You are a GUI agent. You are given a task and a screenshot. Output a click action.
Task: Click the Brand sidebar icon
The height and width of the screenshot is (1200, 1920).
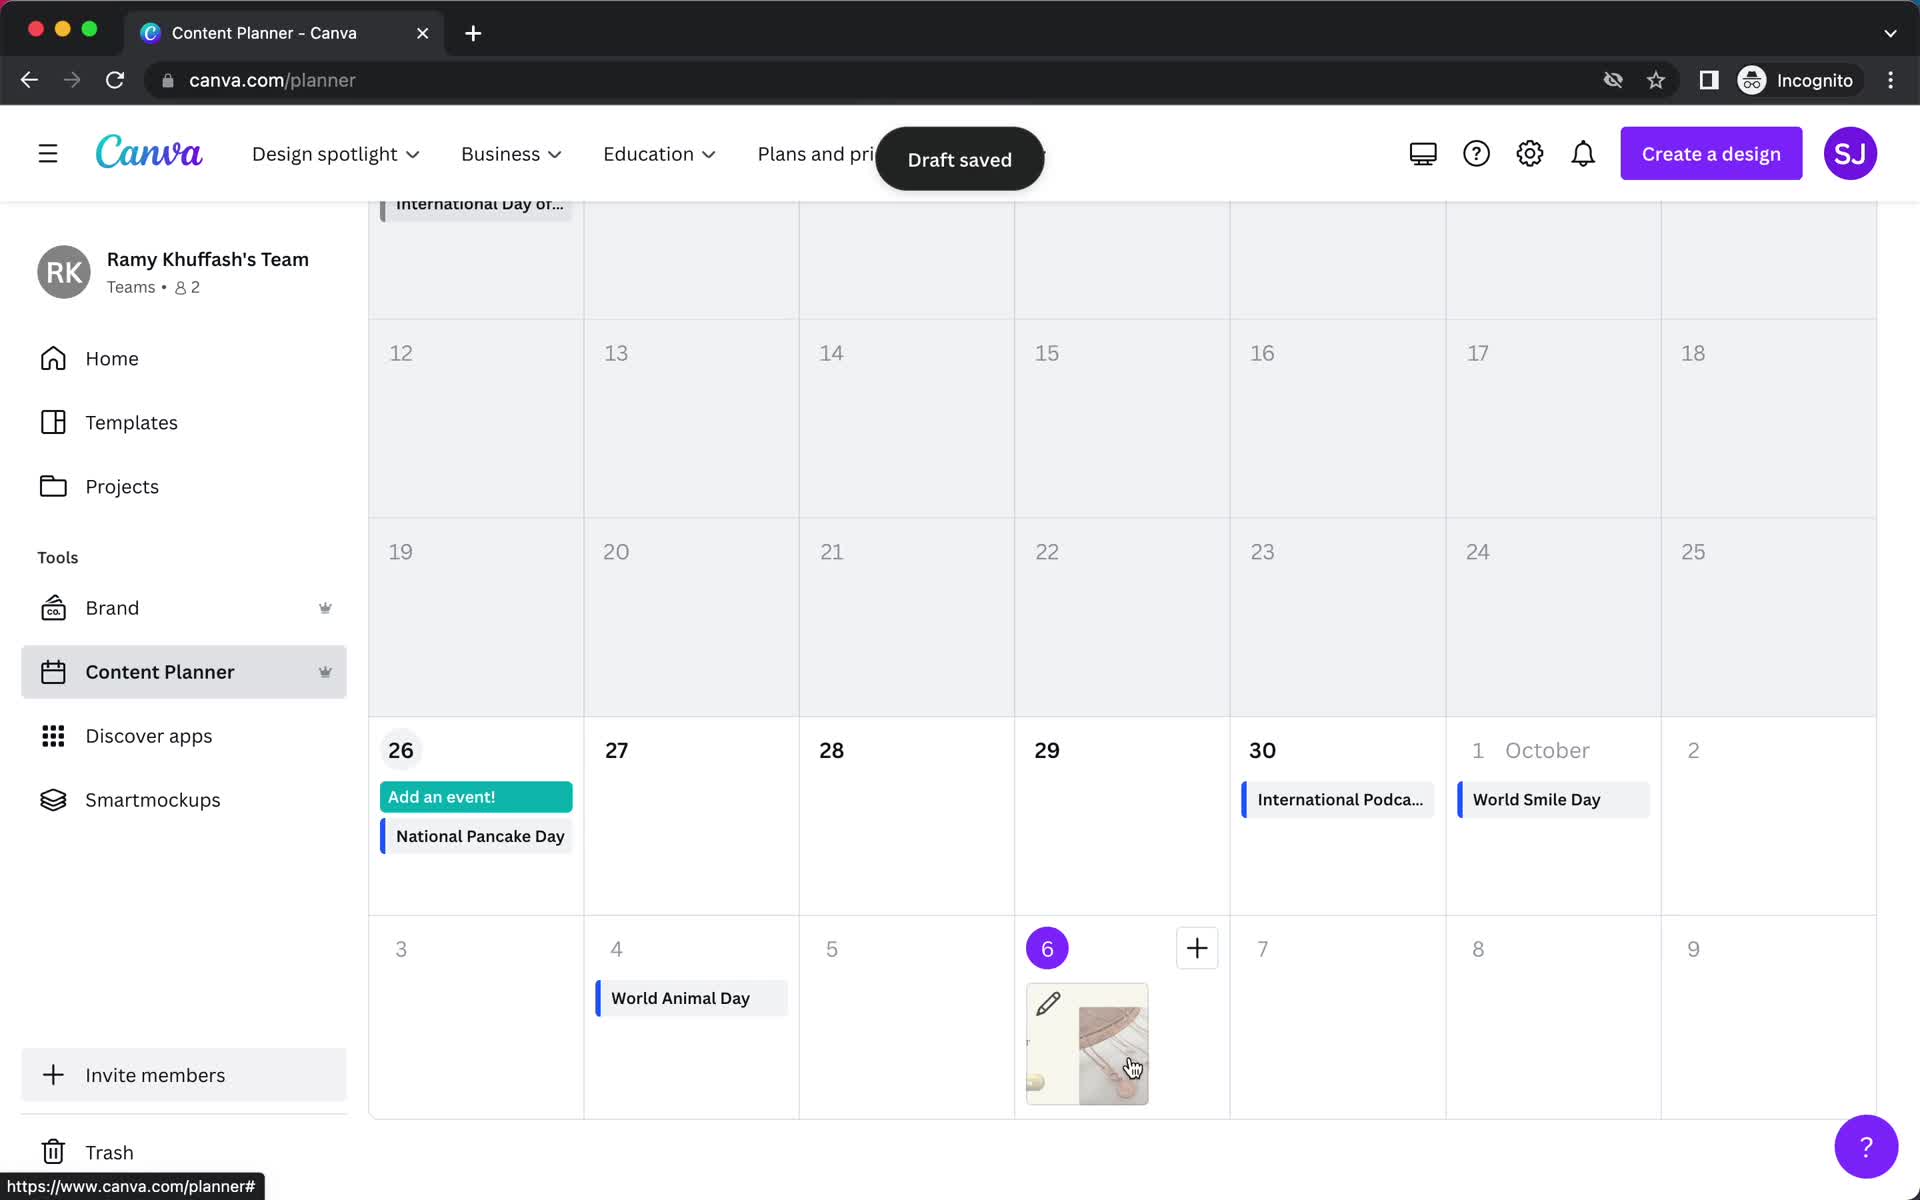(x=53, y=607)
